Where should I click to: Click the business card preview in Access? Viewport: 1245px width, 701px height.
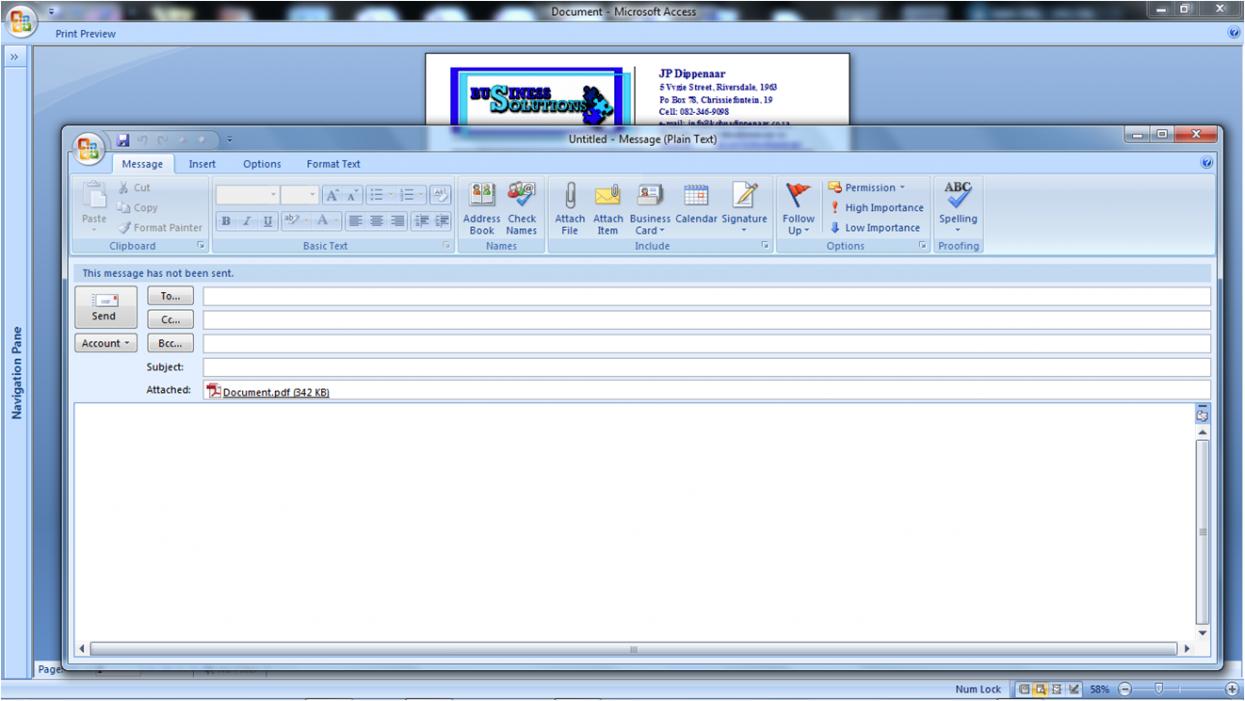(x=637, y=90)
